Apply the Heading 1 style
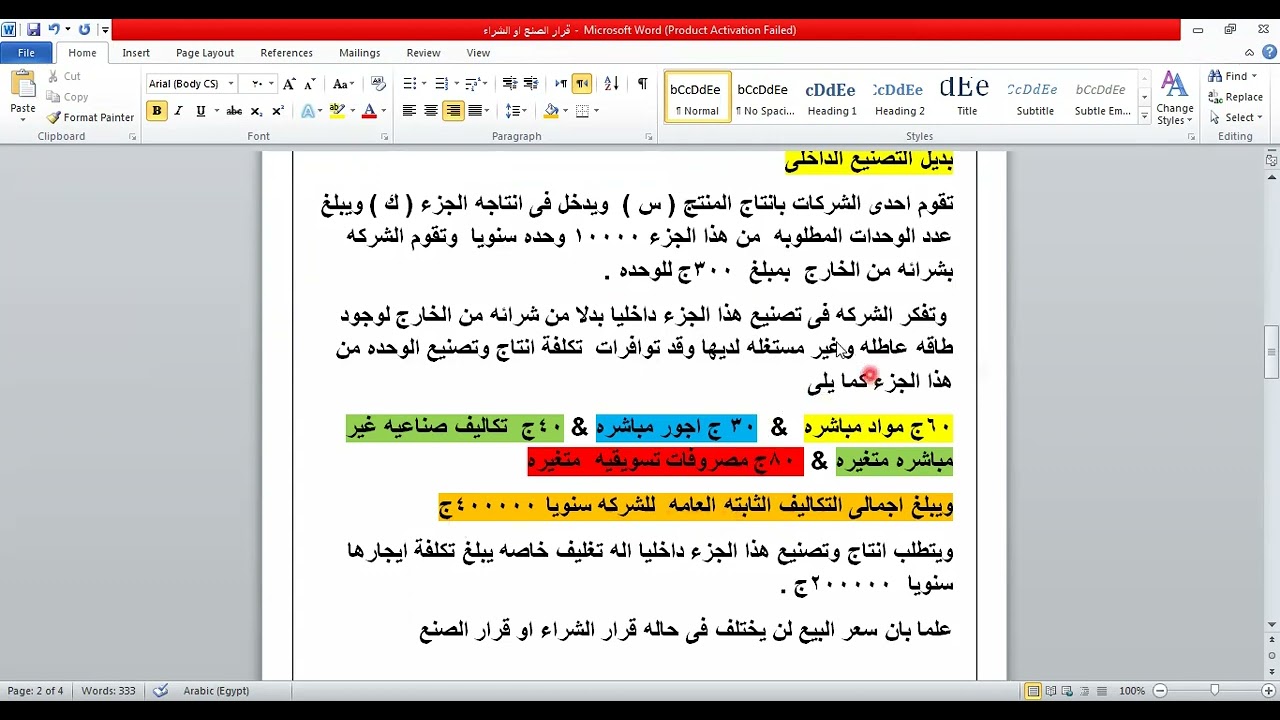The height and width of the screenshot is (720, 1280). 831,97
